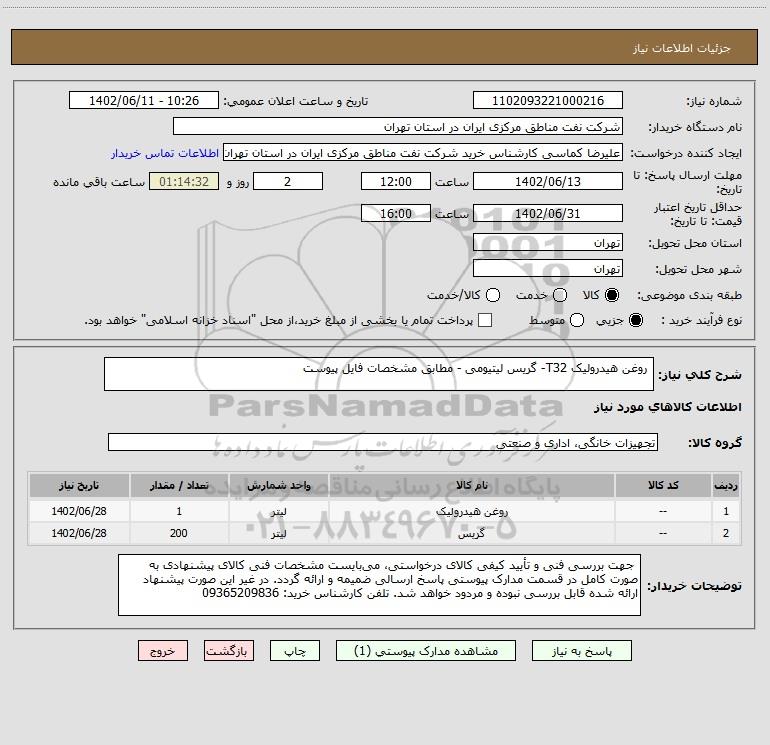Click the quantity cell showing 1
770x745 pixels.
pyautogui.click(x=179, y=511)
